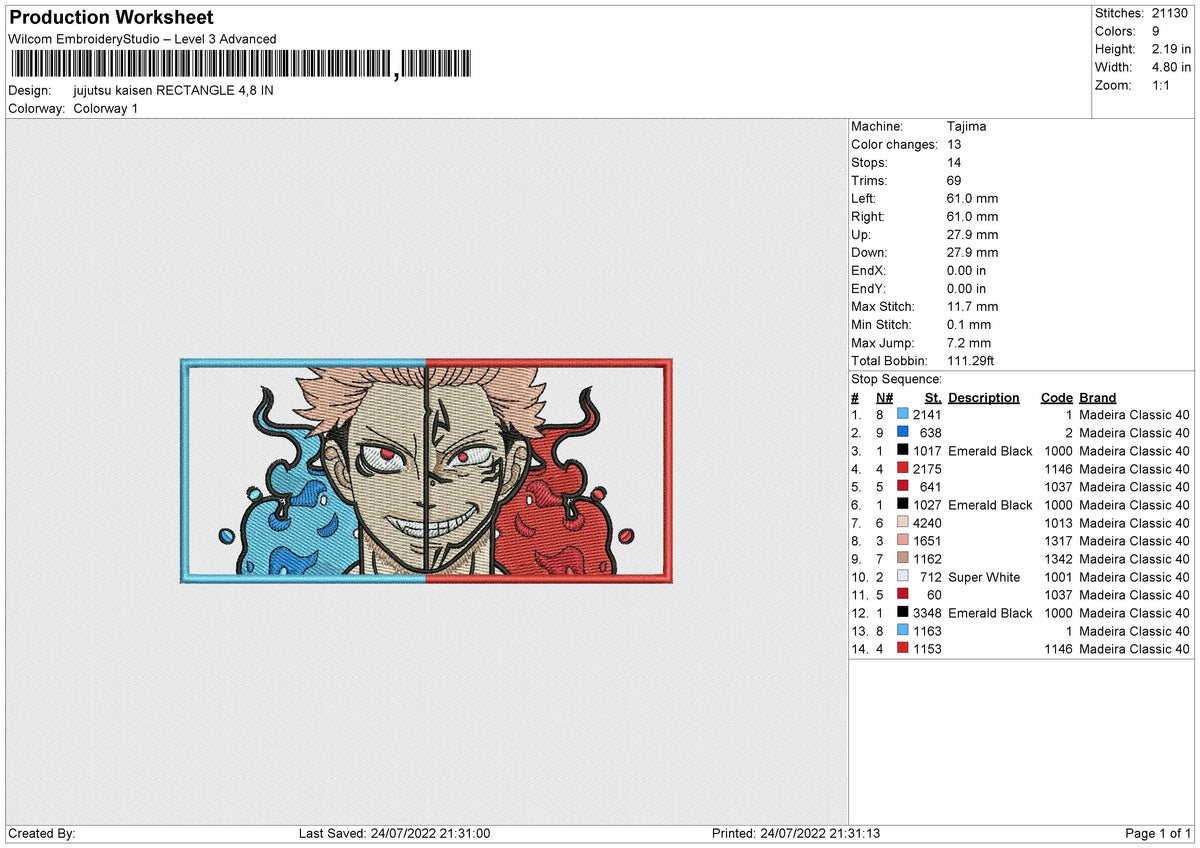The width and height of the screenshot is (1200, 848).
Task: Click the Total Bobbin 111.29ft value
Action: click(x=971, y=361)
